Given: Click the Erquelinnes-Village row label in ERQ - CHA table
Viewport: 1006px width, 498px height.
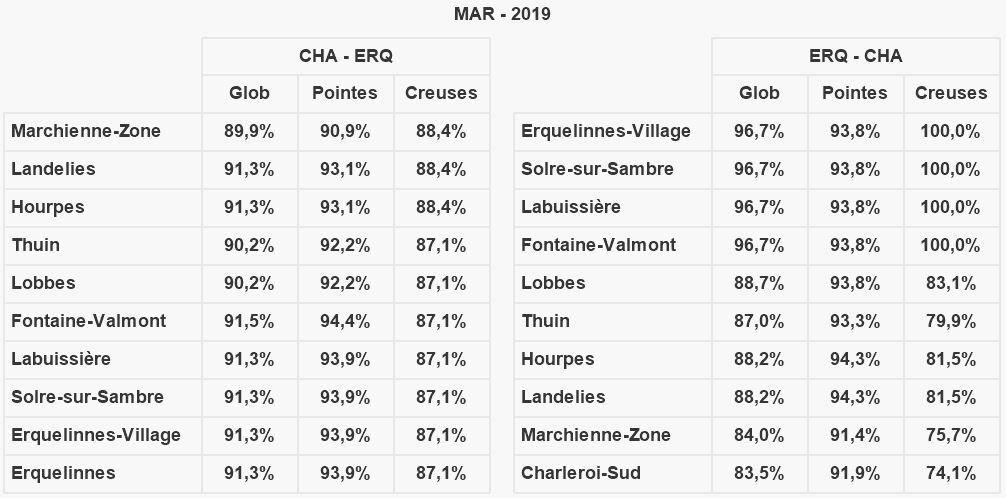Looking at the screenshot, I should 606,131.
